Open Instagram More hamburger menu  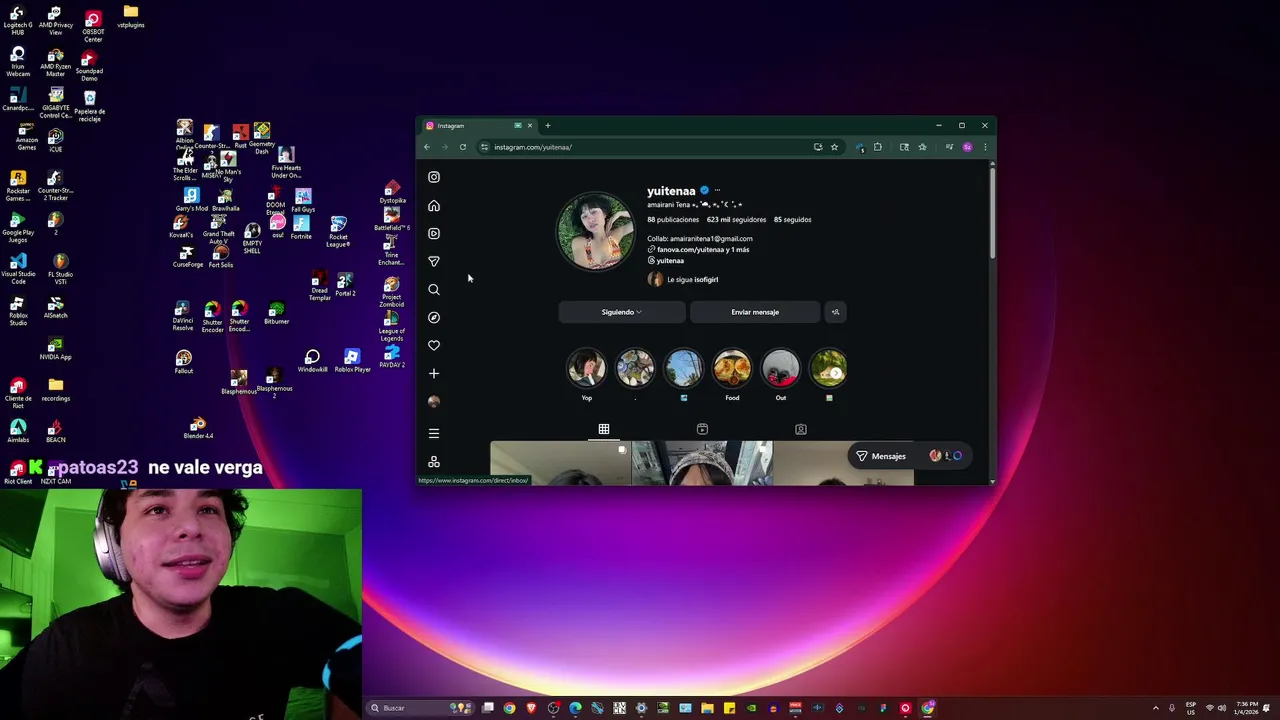click(x=434, y=433)
